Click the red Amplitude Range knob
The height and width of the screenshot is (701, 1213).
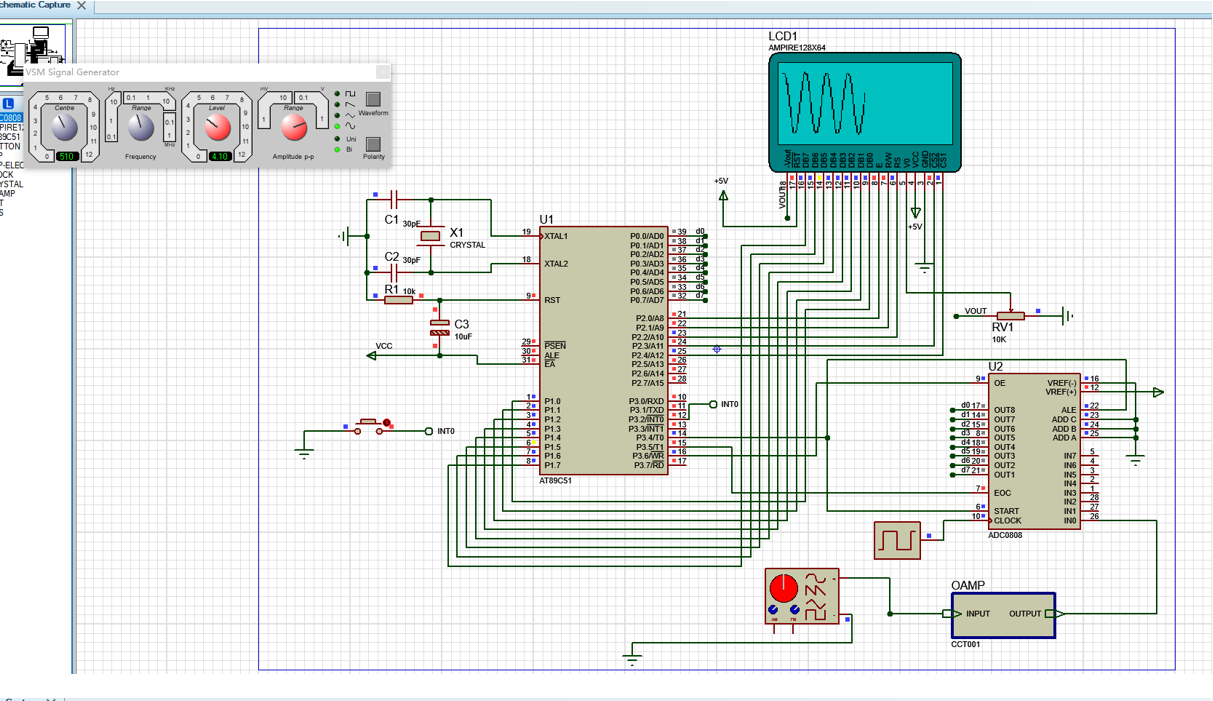coord(293,127)
